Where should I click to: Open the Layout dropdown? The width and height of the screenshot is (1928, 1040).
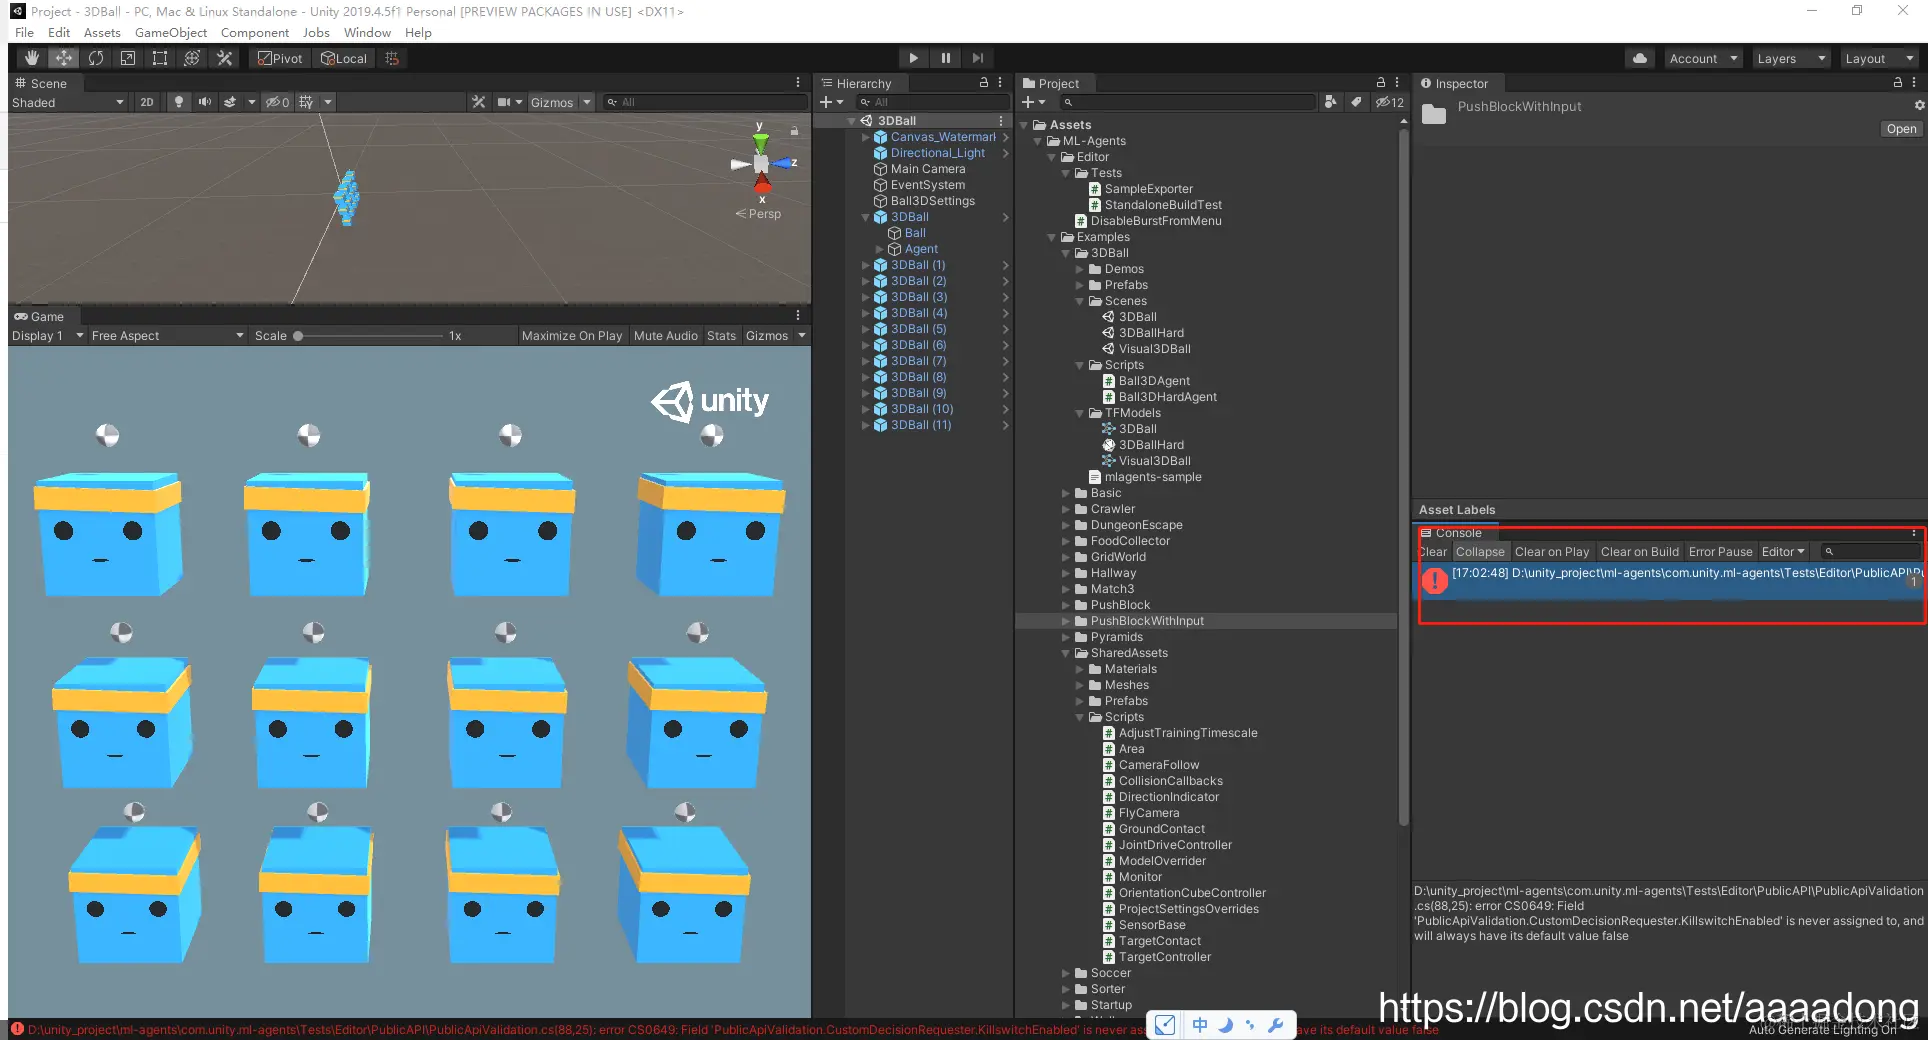click(1880, 58)
